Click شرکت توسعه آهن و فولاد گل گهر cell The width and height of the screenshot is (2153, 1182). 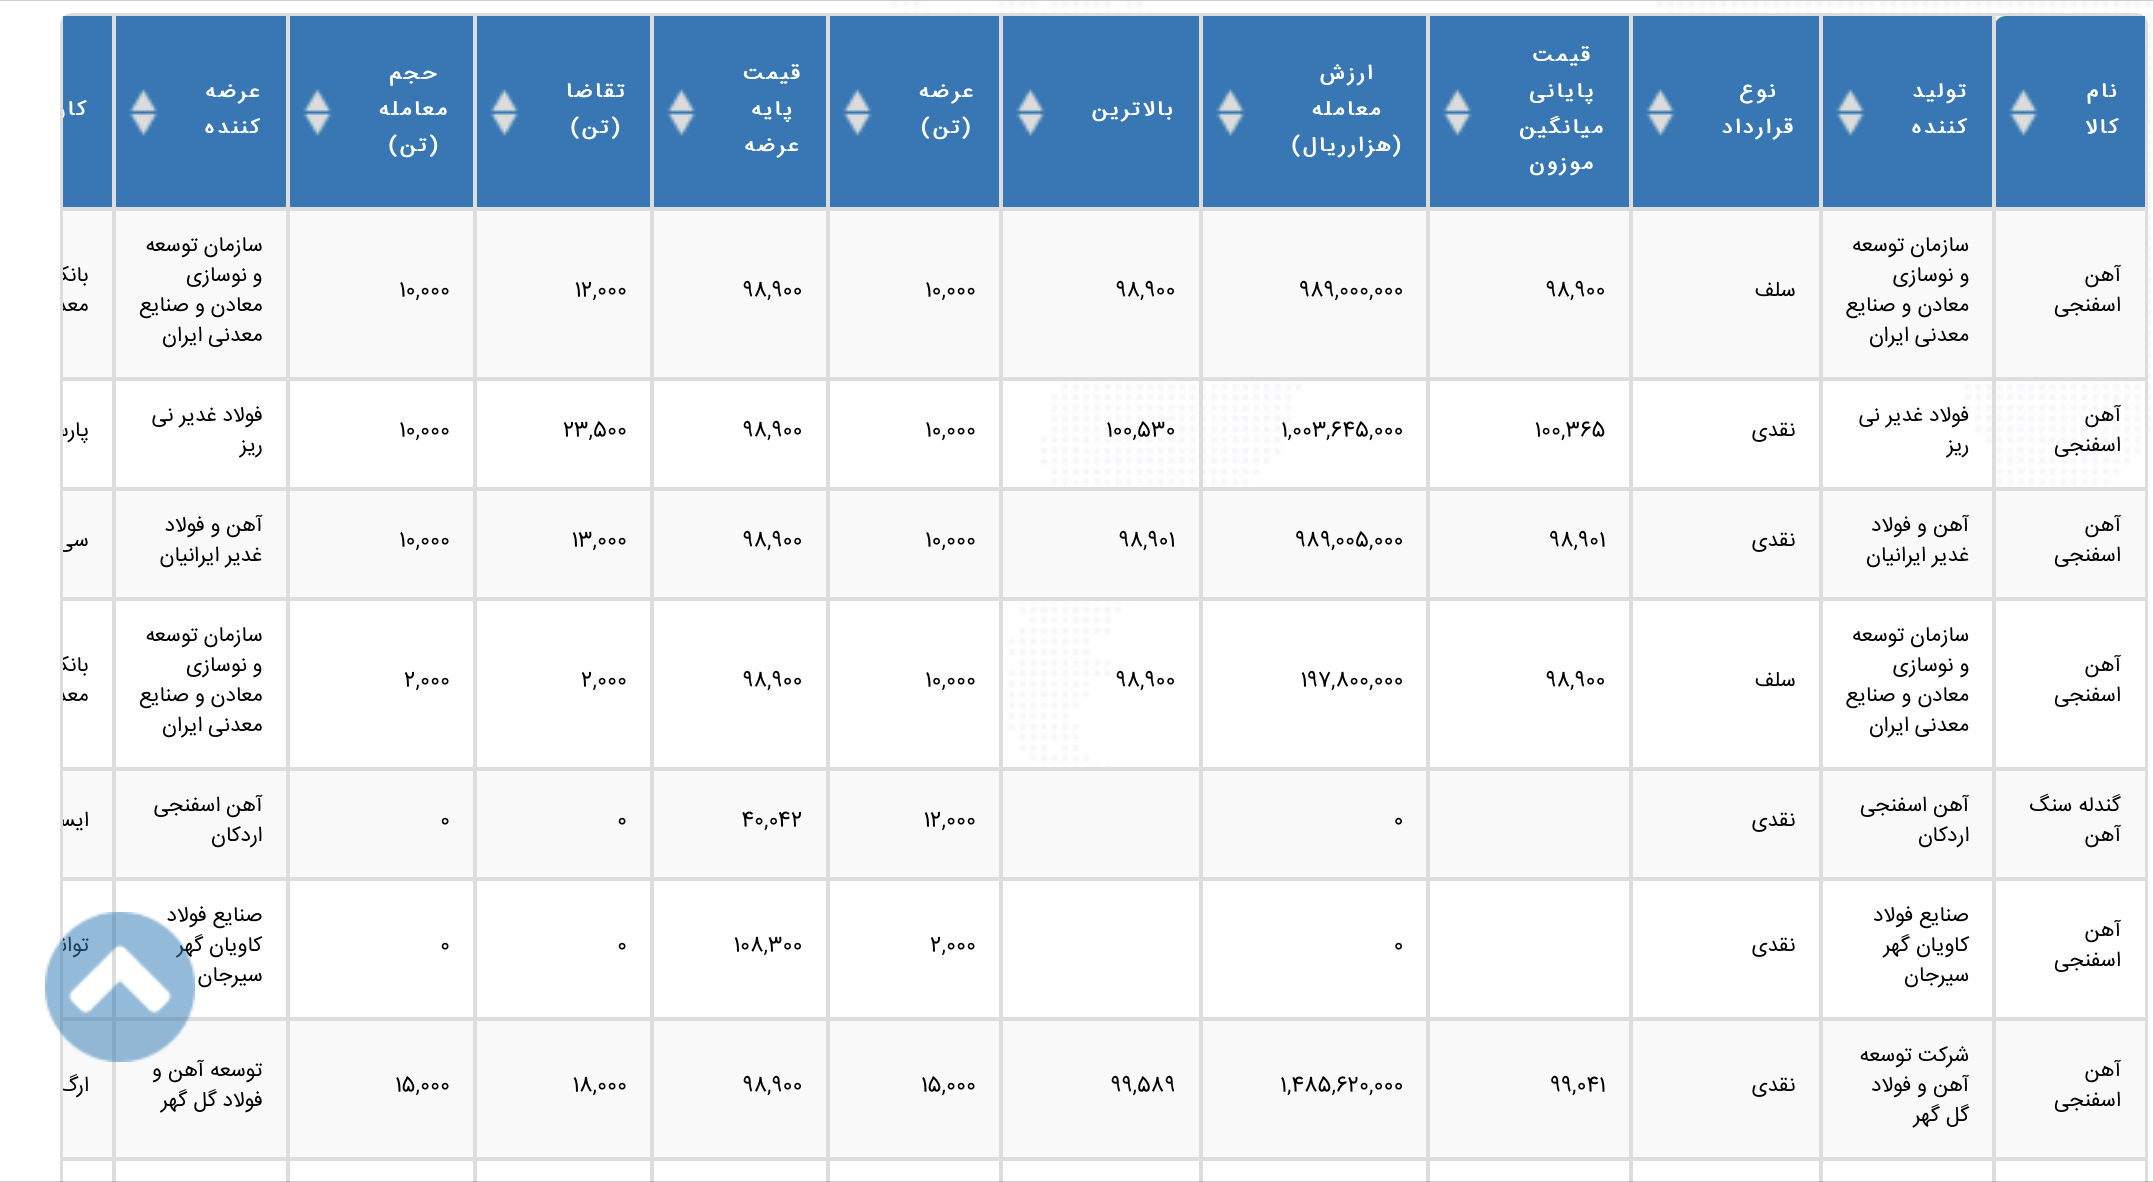tap(1912, 1084)
